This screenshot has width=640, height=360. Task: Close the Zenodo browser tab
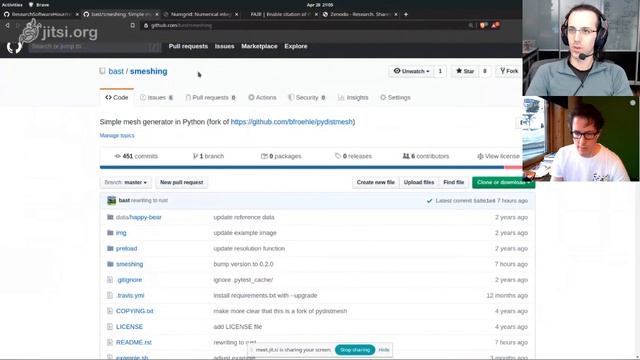[396, 14]
